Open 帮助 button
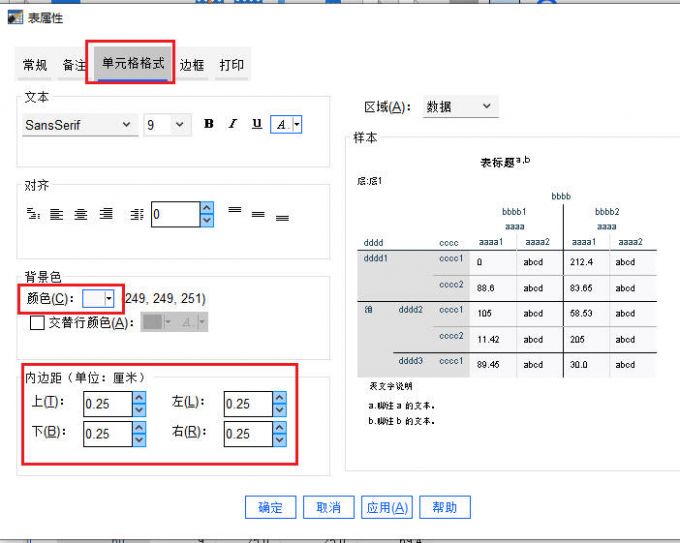The width and height of the screenshot is (680, 543). tap(445, 507)
